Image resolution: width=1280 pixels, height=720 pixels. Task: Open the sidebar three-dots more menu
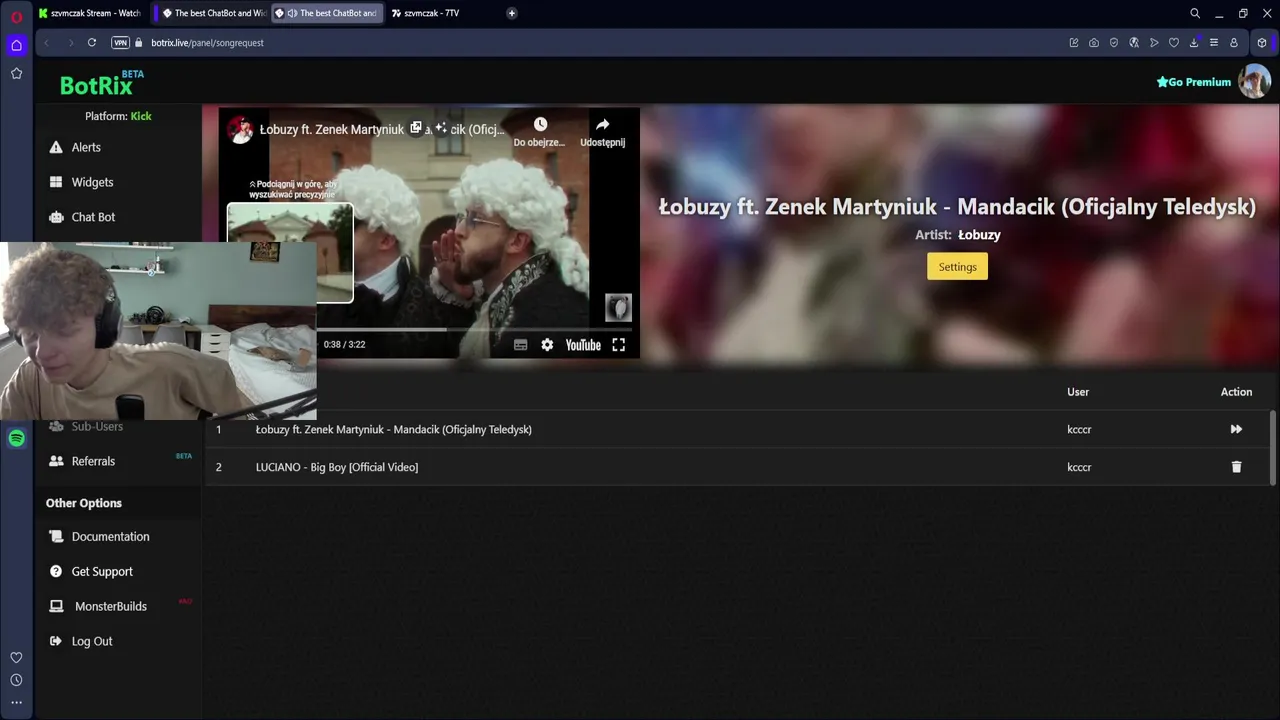(16, 702)
